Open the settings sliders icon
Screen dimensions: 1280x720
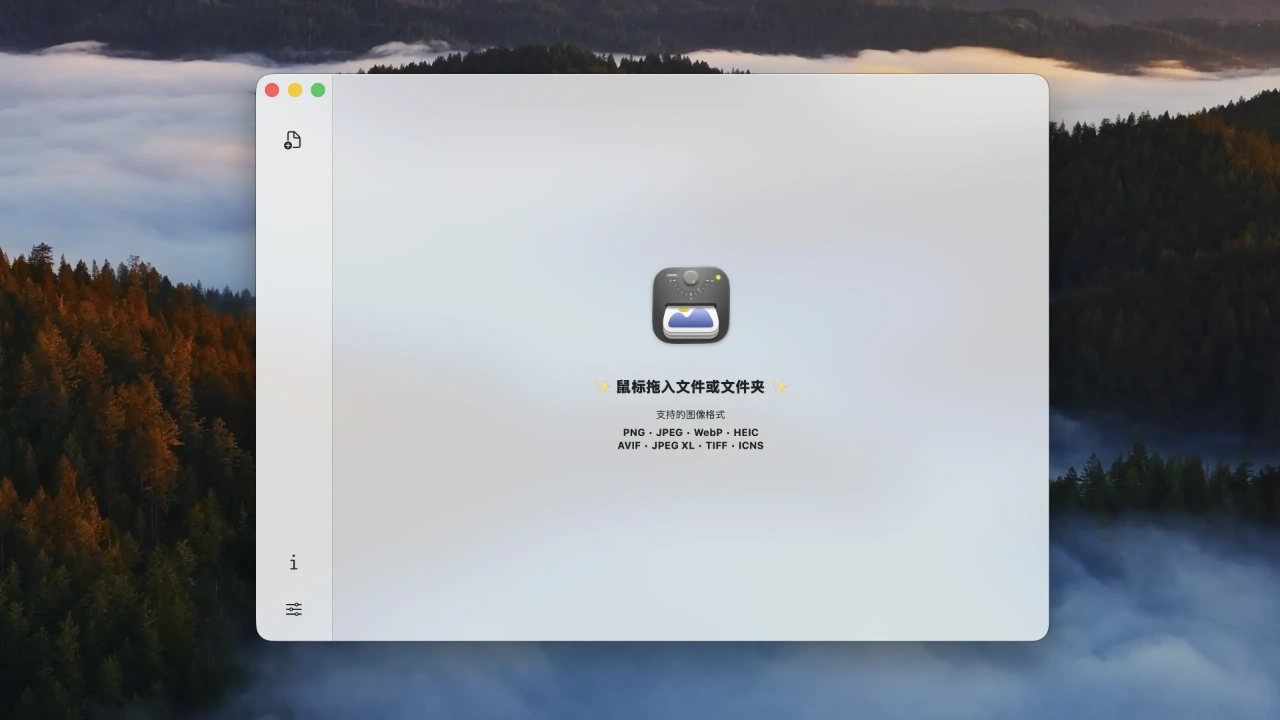click(x=293, y=609)
